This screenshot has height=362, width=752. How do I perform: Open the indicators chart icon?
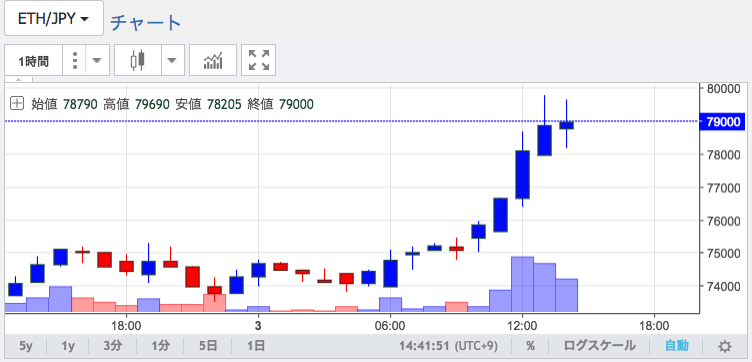point(213,60)
